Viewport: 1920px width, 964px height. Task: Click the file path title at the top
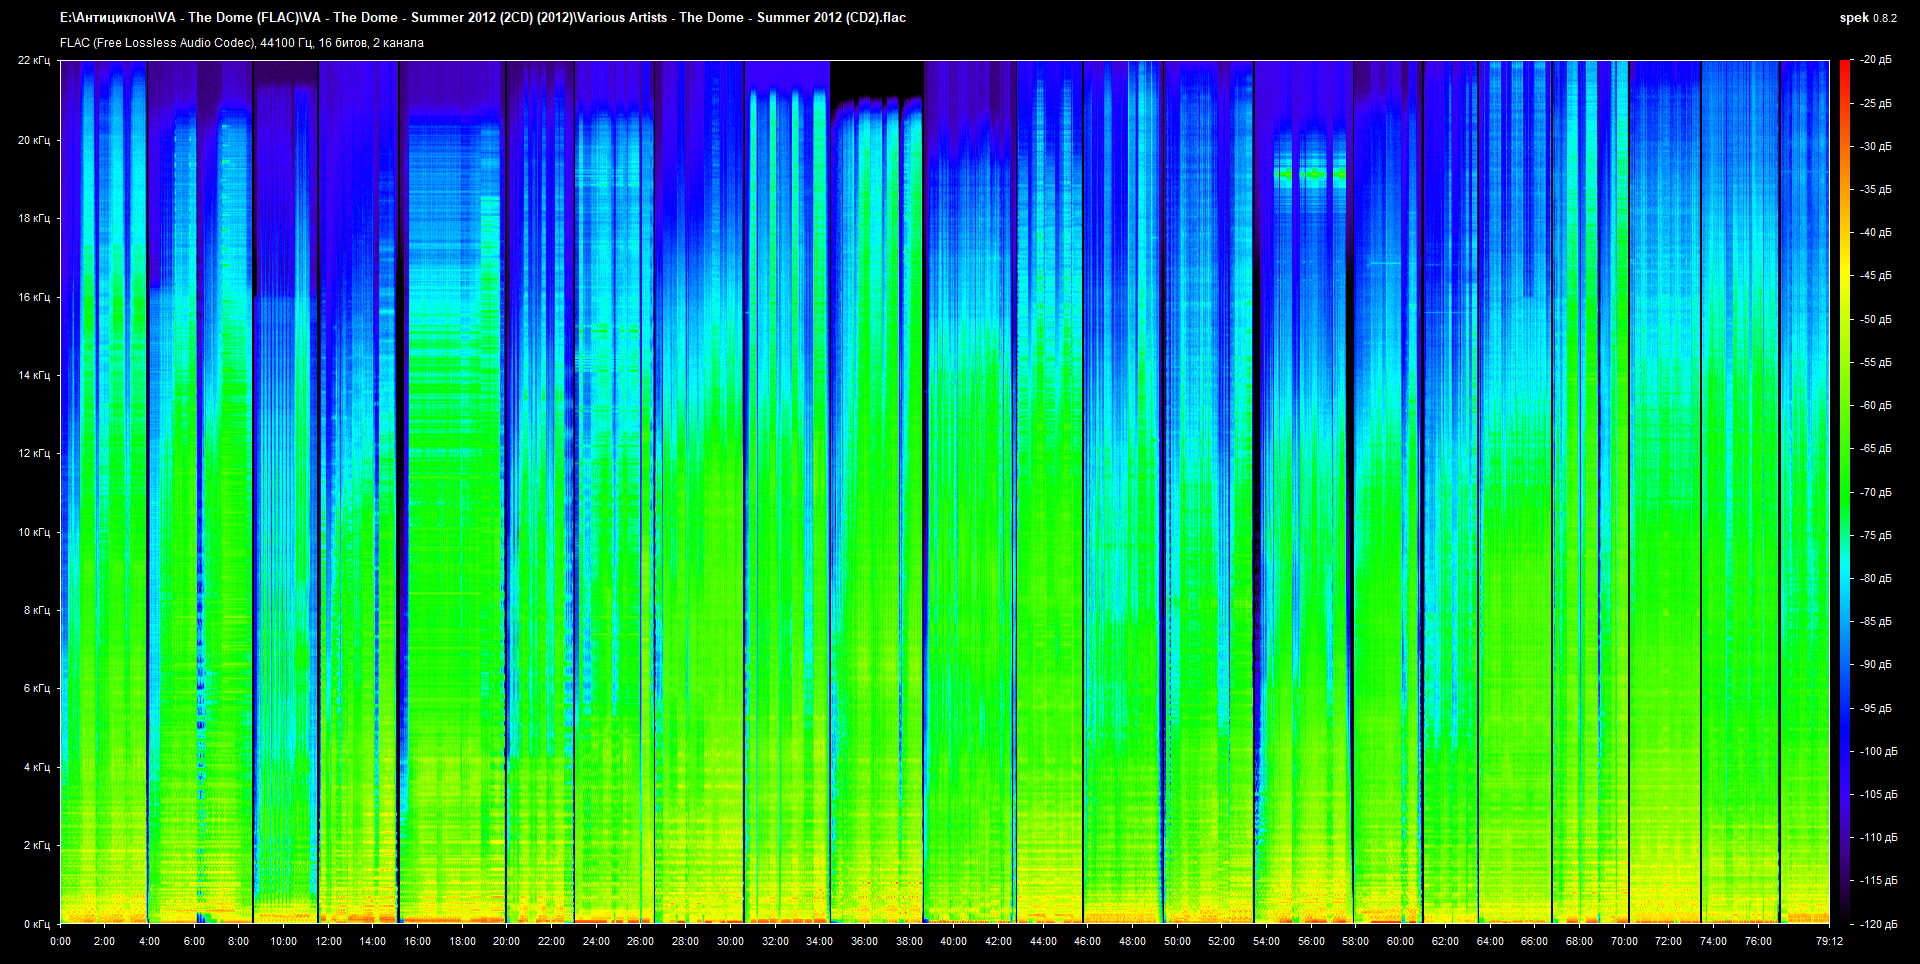pyautogui.click(x=482, y=17)
